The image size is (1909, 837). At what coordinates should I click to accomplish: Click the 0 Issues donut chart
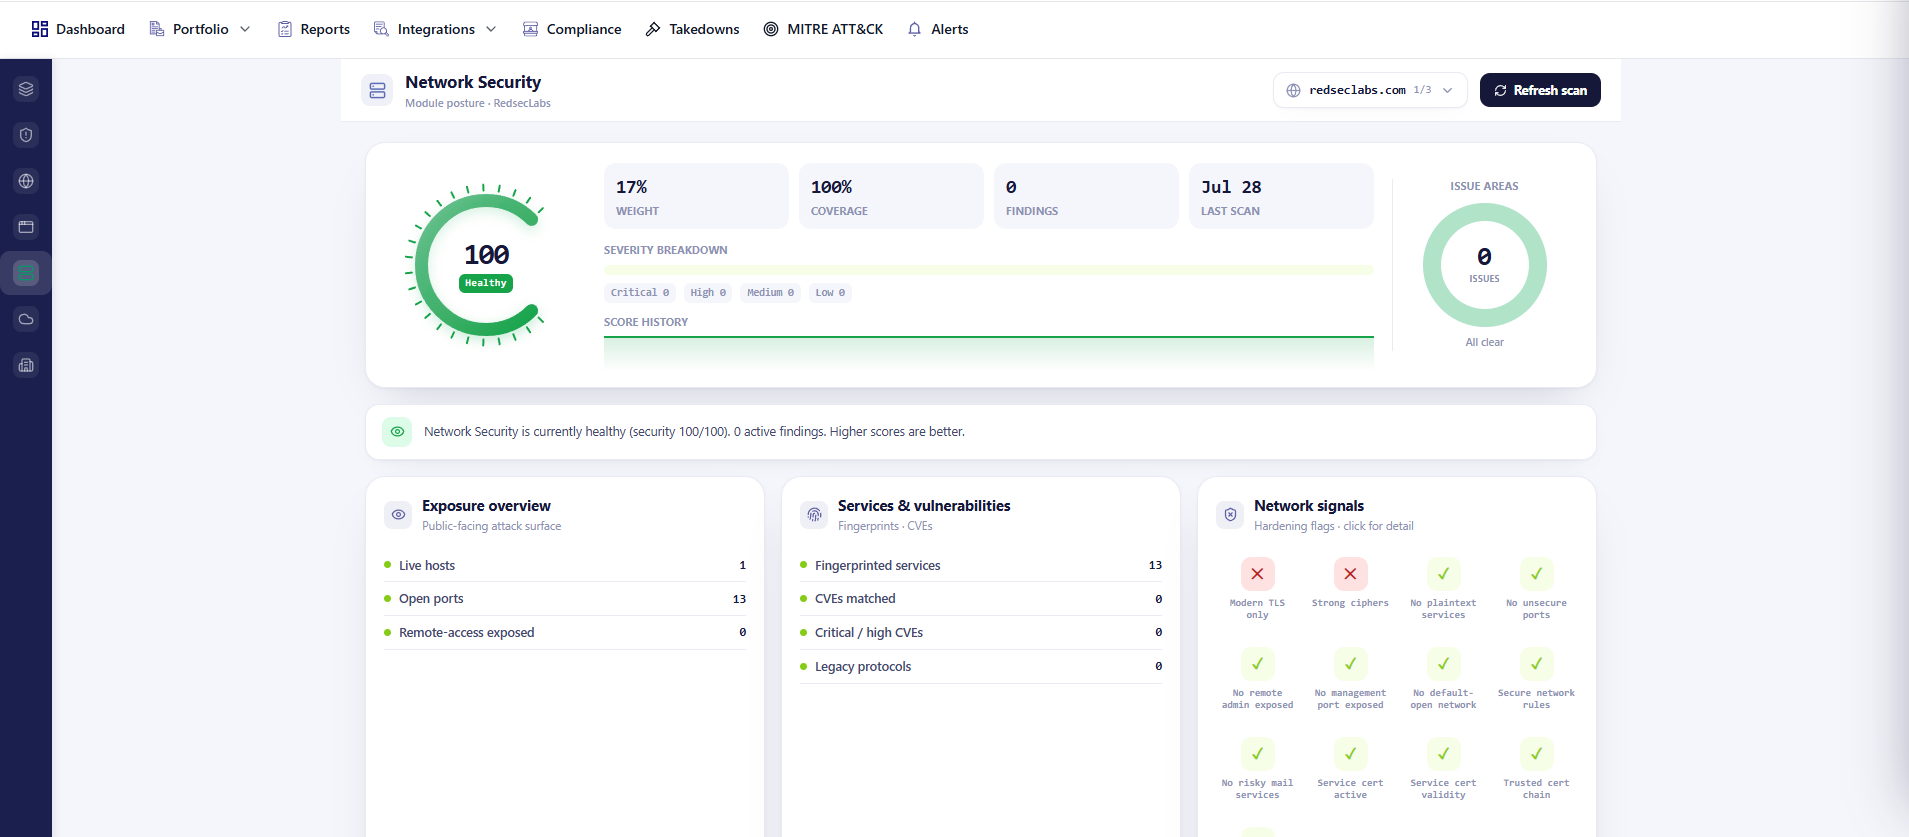[x=1484, y=265]
